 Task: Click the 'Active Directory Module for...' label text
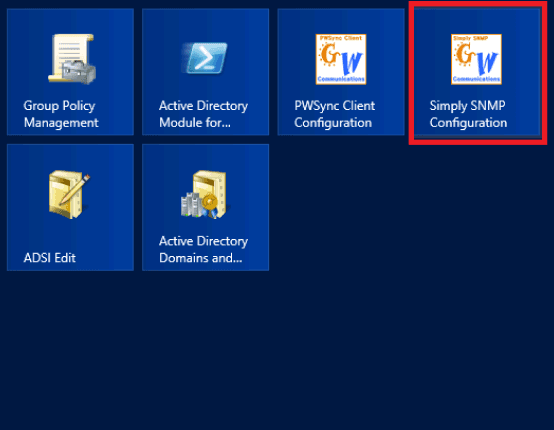[203, 114]
